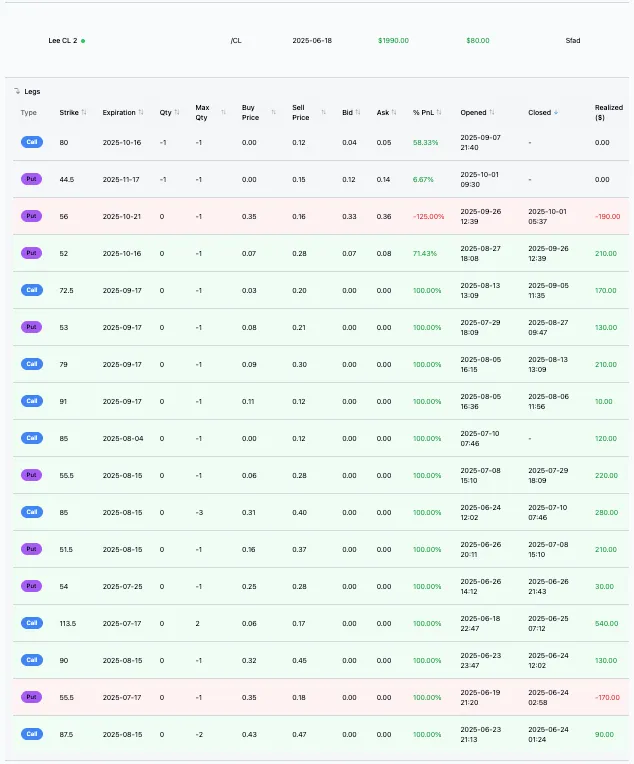The width and height of the screenshot is (634, 764).
Task: Sort by Ask column icon
Action: [395, 113]
